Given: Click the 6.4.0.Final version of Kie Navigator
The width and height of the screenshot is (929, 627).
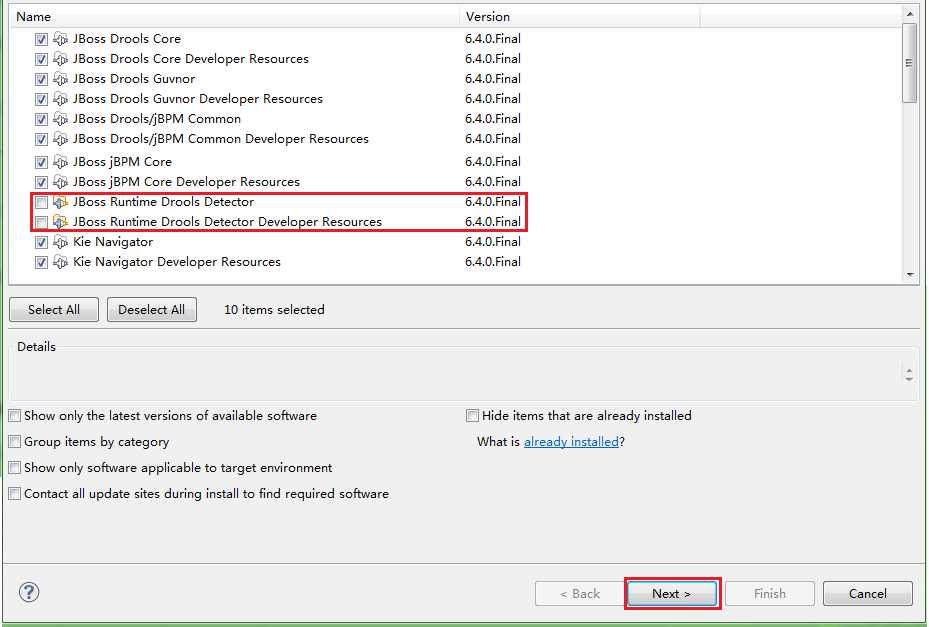Looking at the screenshot, I should click(493, 242).
